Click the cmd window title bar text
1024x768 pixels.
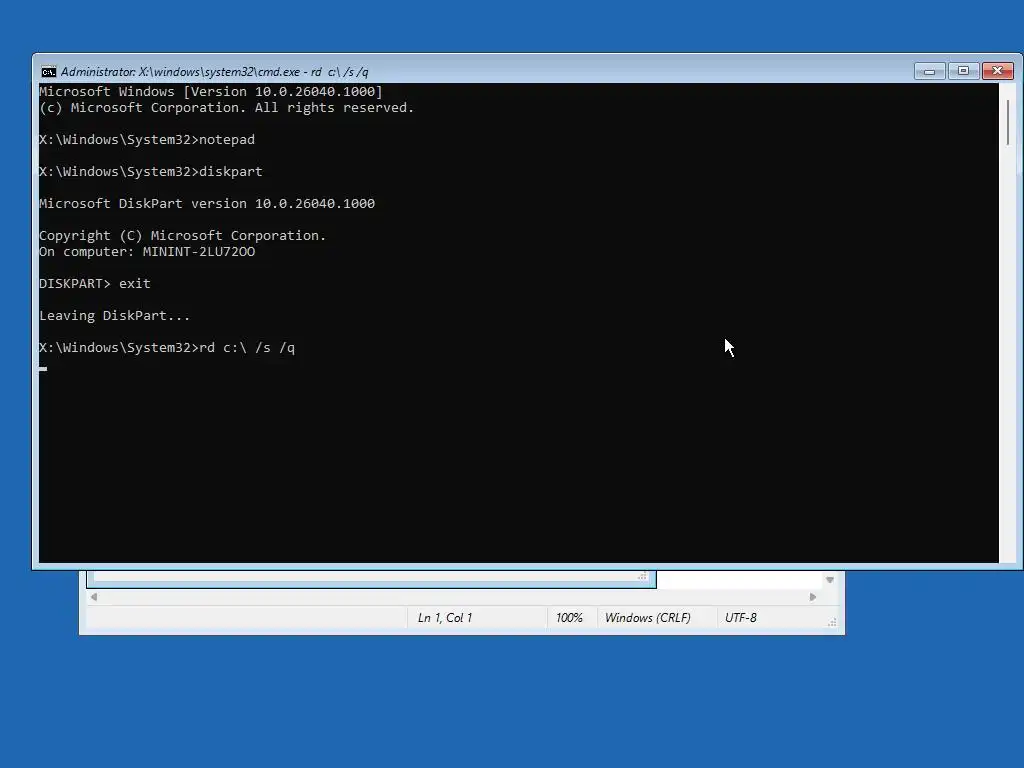[214, 72]
